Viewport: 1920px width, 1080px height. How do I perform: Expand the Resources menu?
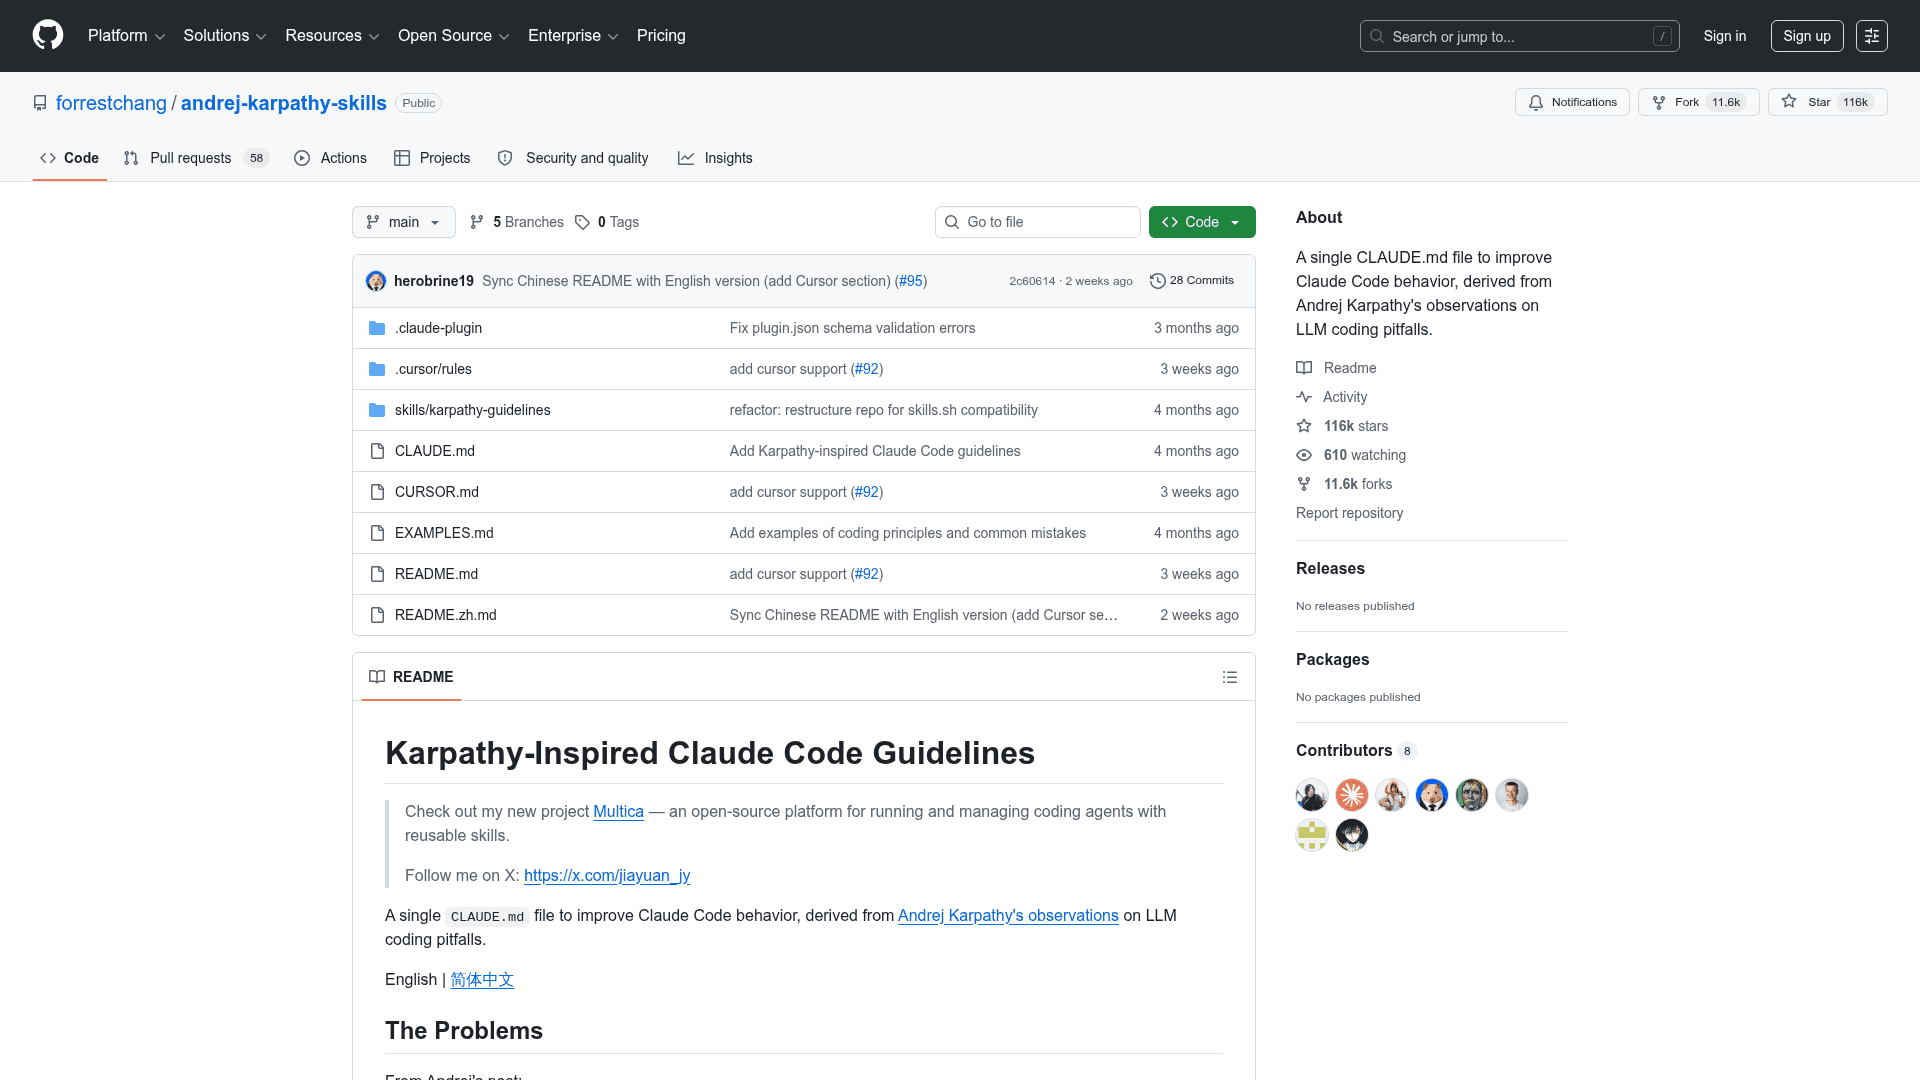[332, 36]
